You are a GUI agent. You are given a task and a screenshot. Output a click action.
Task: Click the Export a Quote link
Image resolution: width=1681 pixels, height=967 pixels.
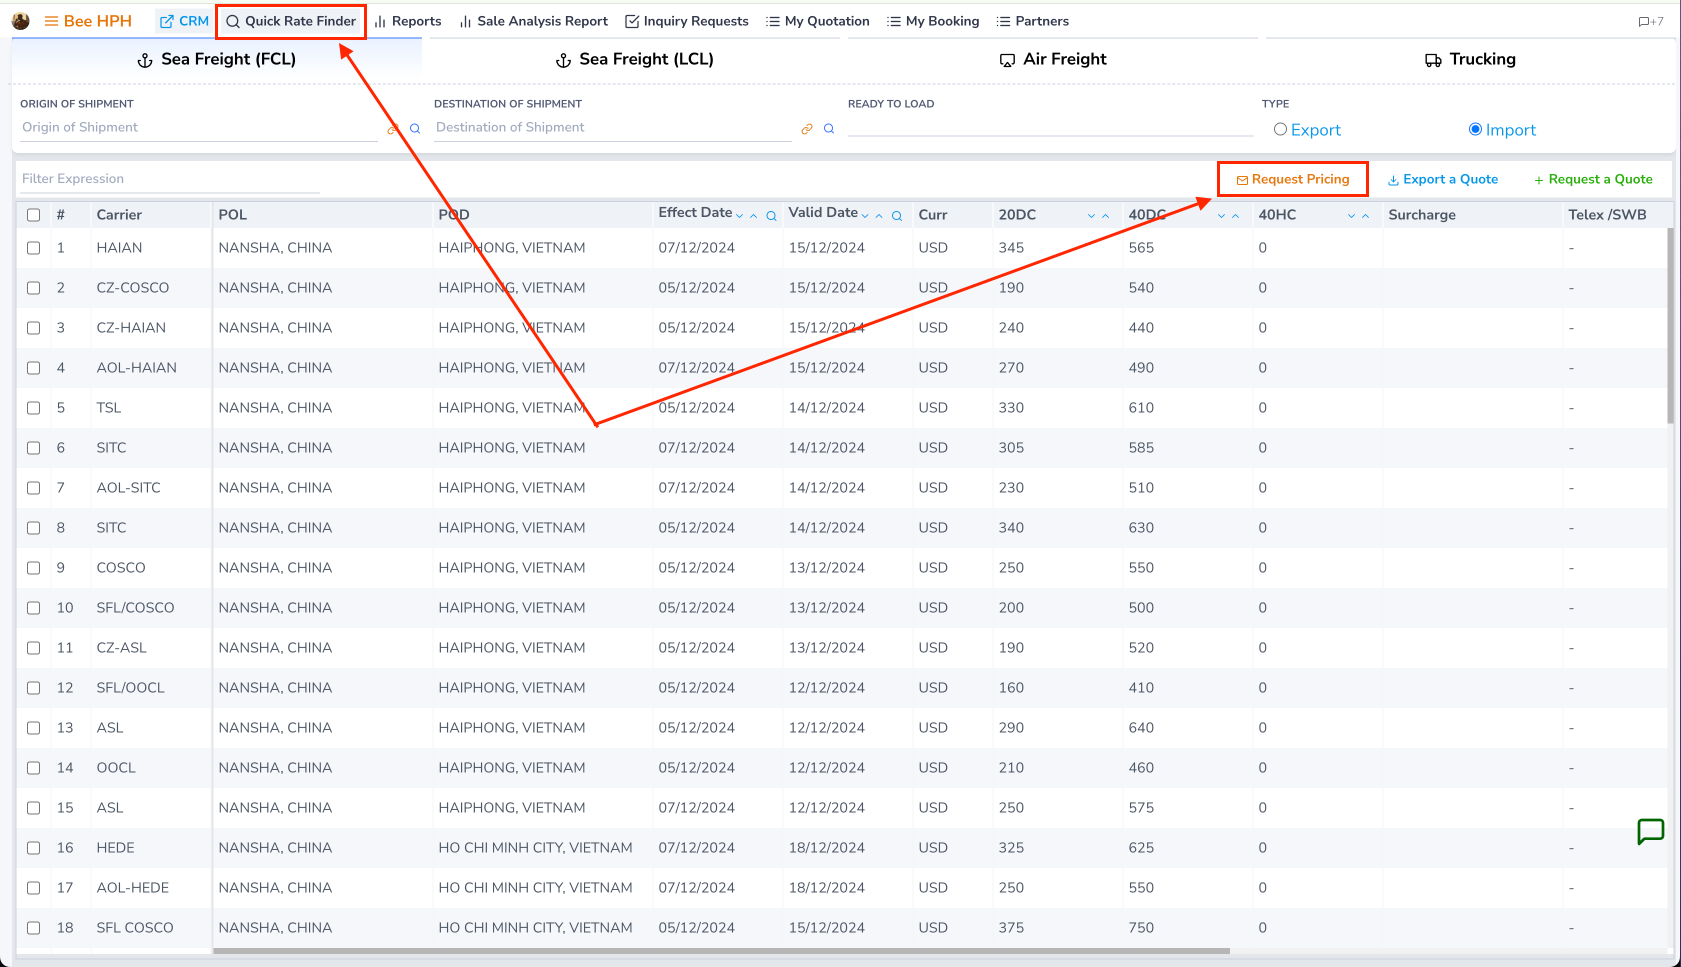1442,179
